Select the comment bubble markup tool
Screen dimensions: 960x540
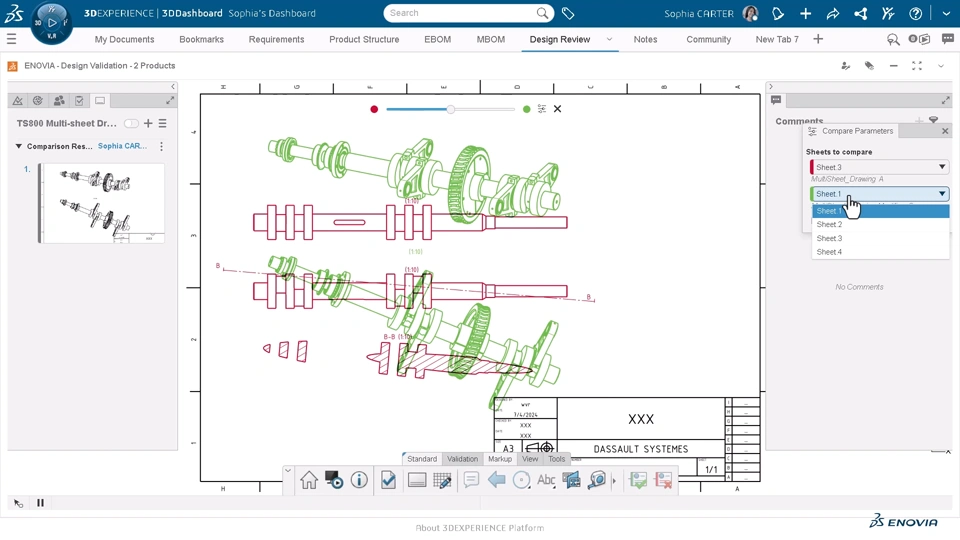coord(471,479)
